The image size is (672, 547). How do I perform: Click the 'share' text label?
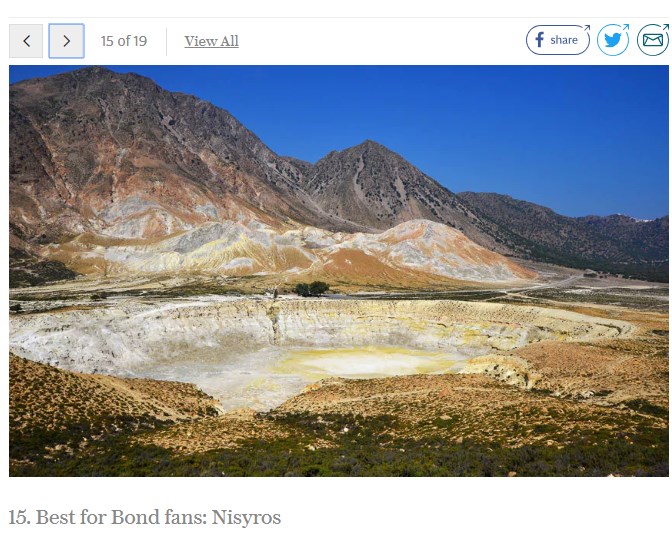tap(564, 40)
